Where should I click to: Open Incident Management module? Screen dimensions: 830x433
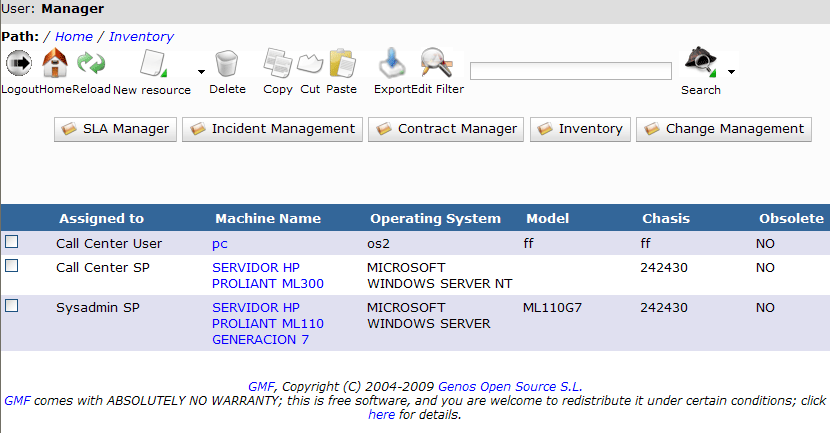pyautogui.click(x=272, y=129)
